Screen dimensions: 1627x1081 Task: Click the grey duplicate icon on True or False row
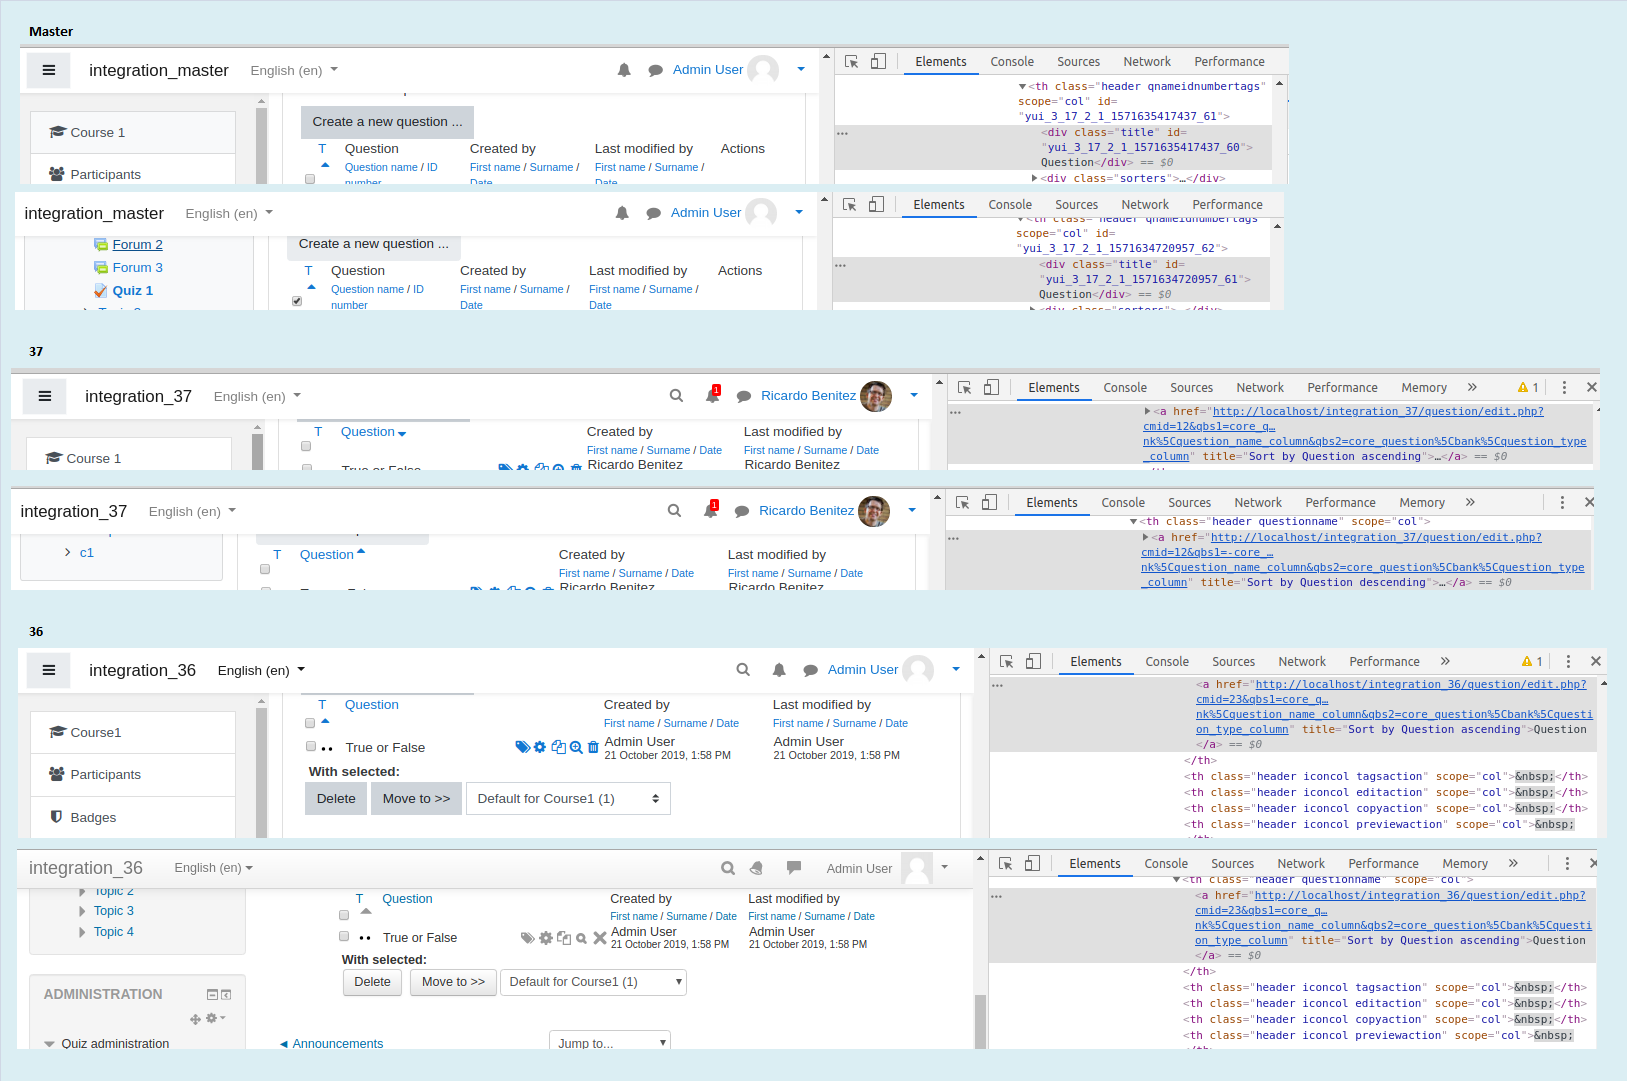tap(564, 938)
